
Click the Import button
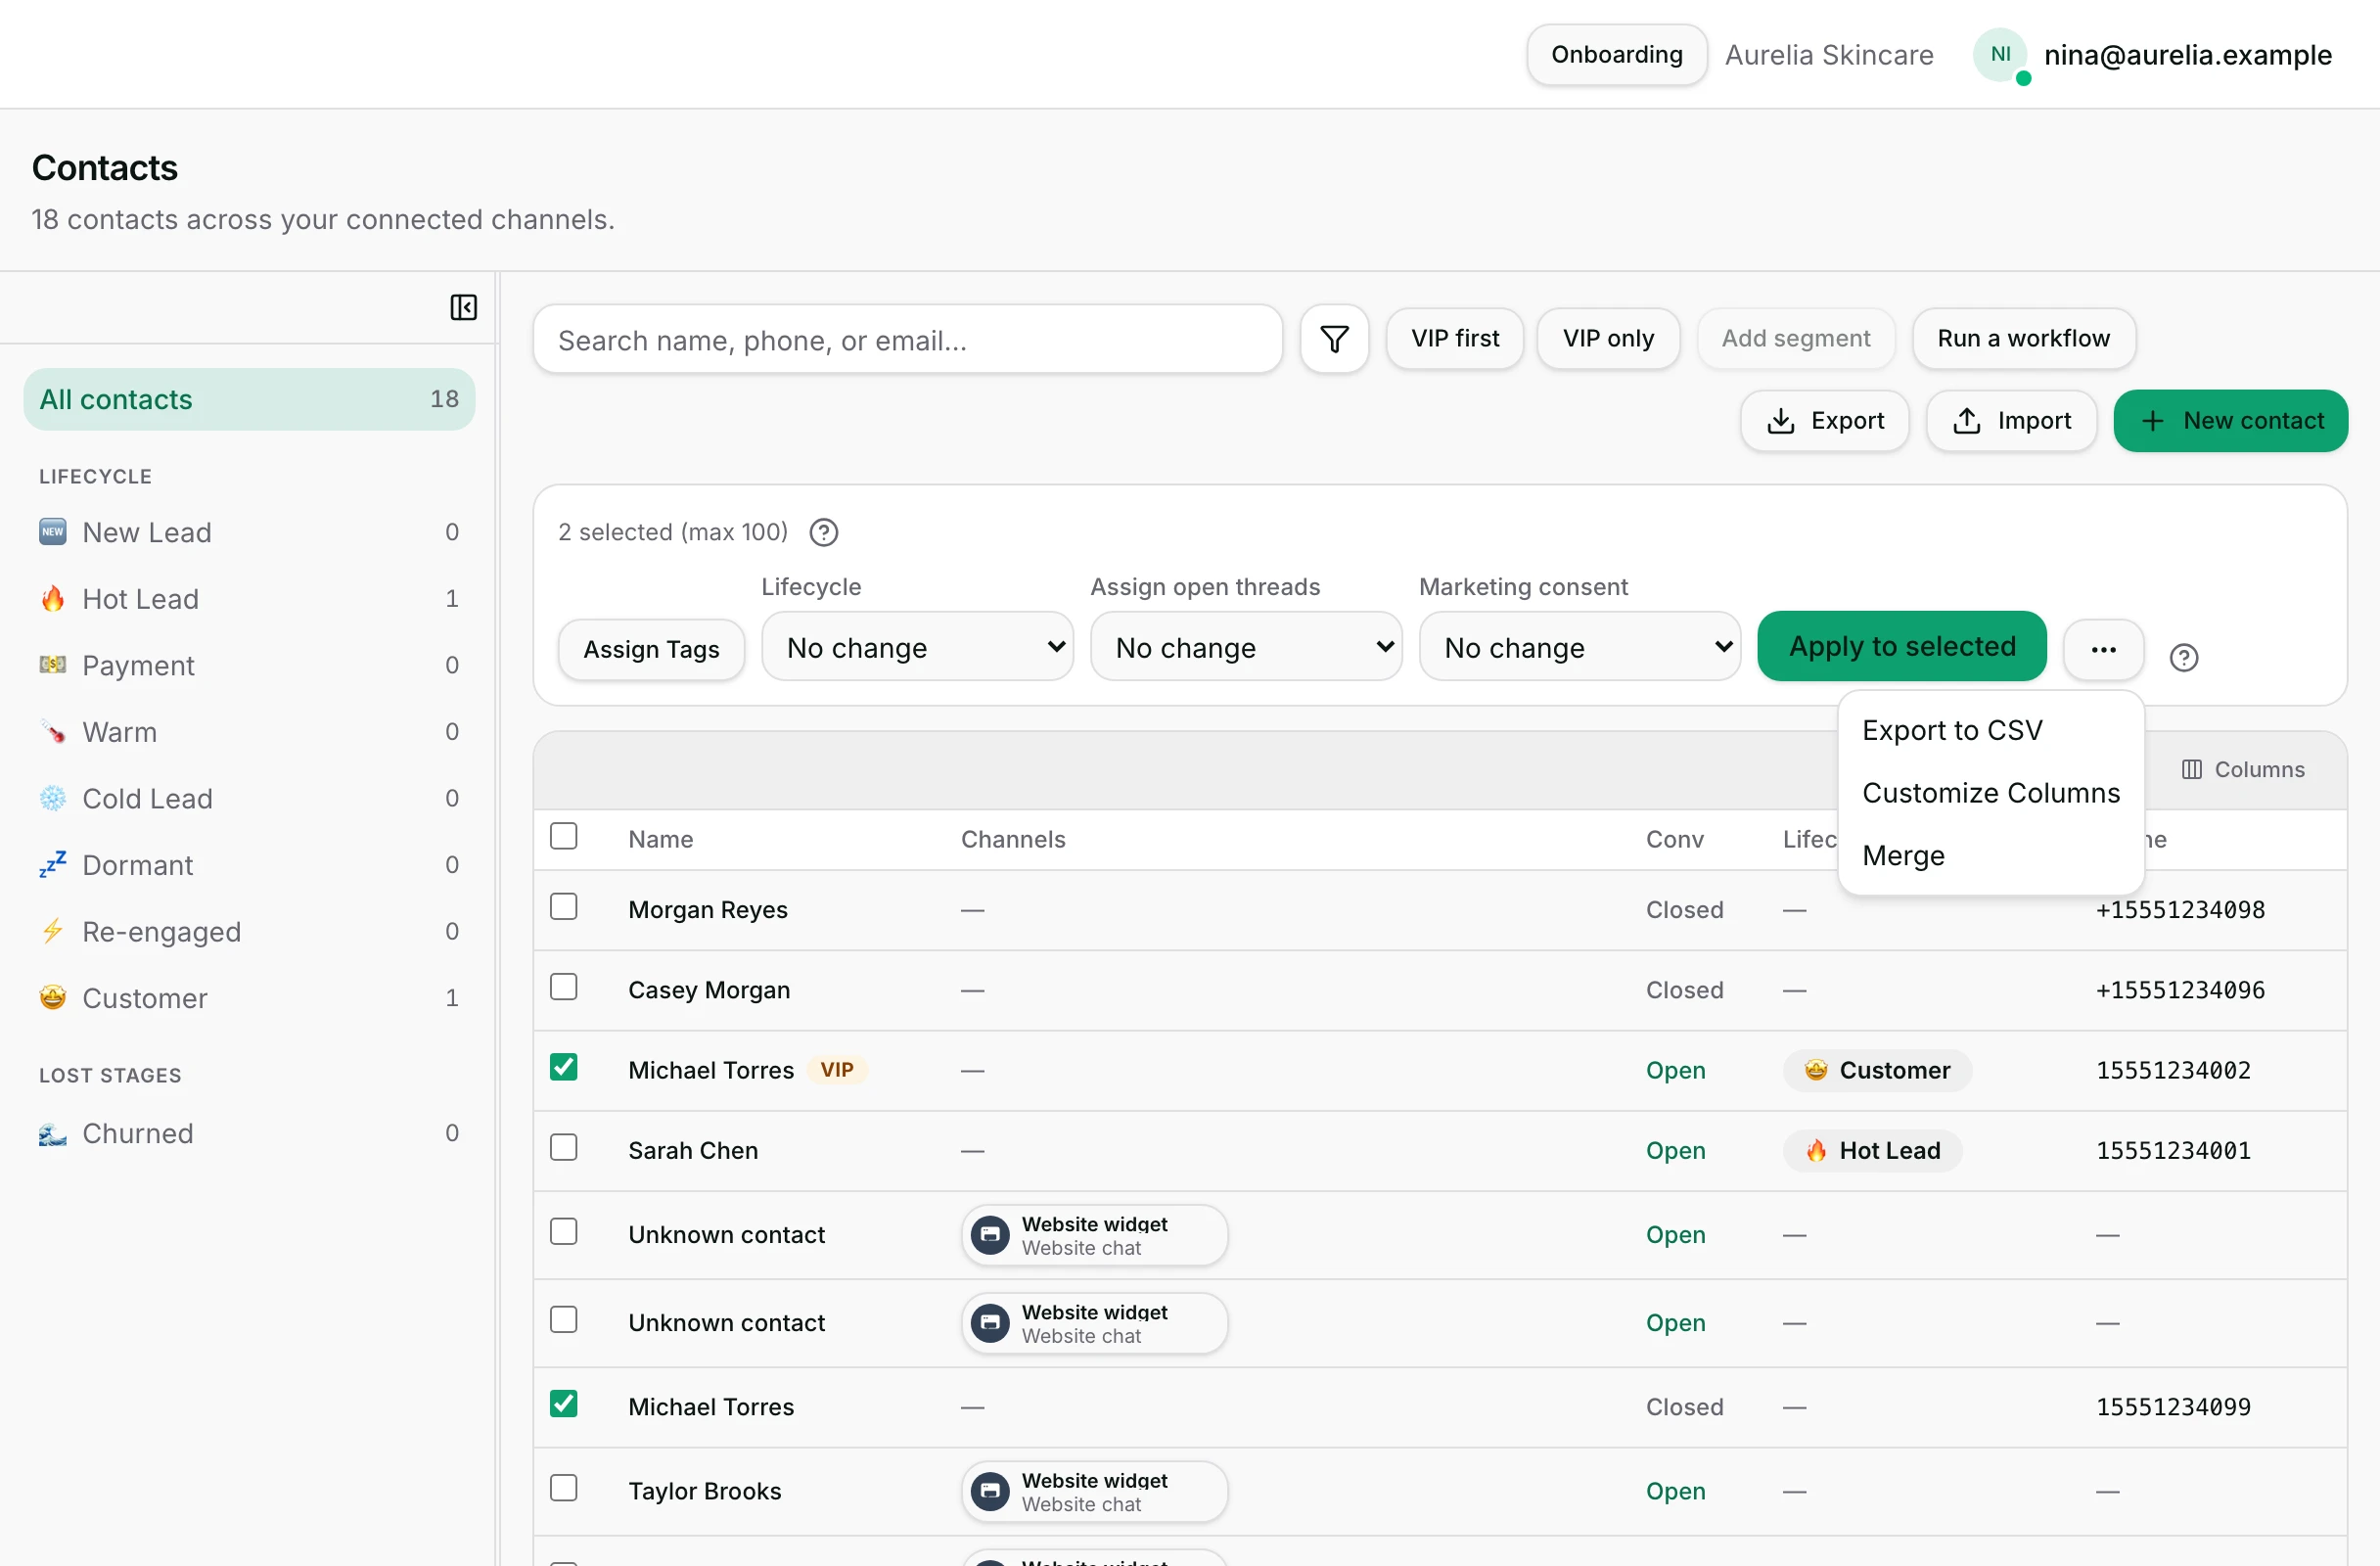click(x=2011, y=421)
